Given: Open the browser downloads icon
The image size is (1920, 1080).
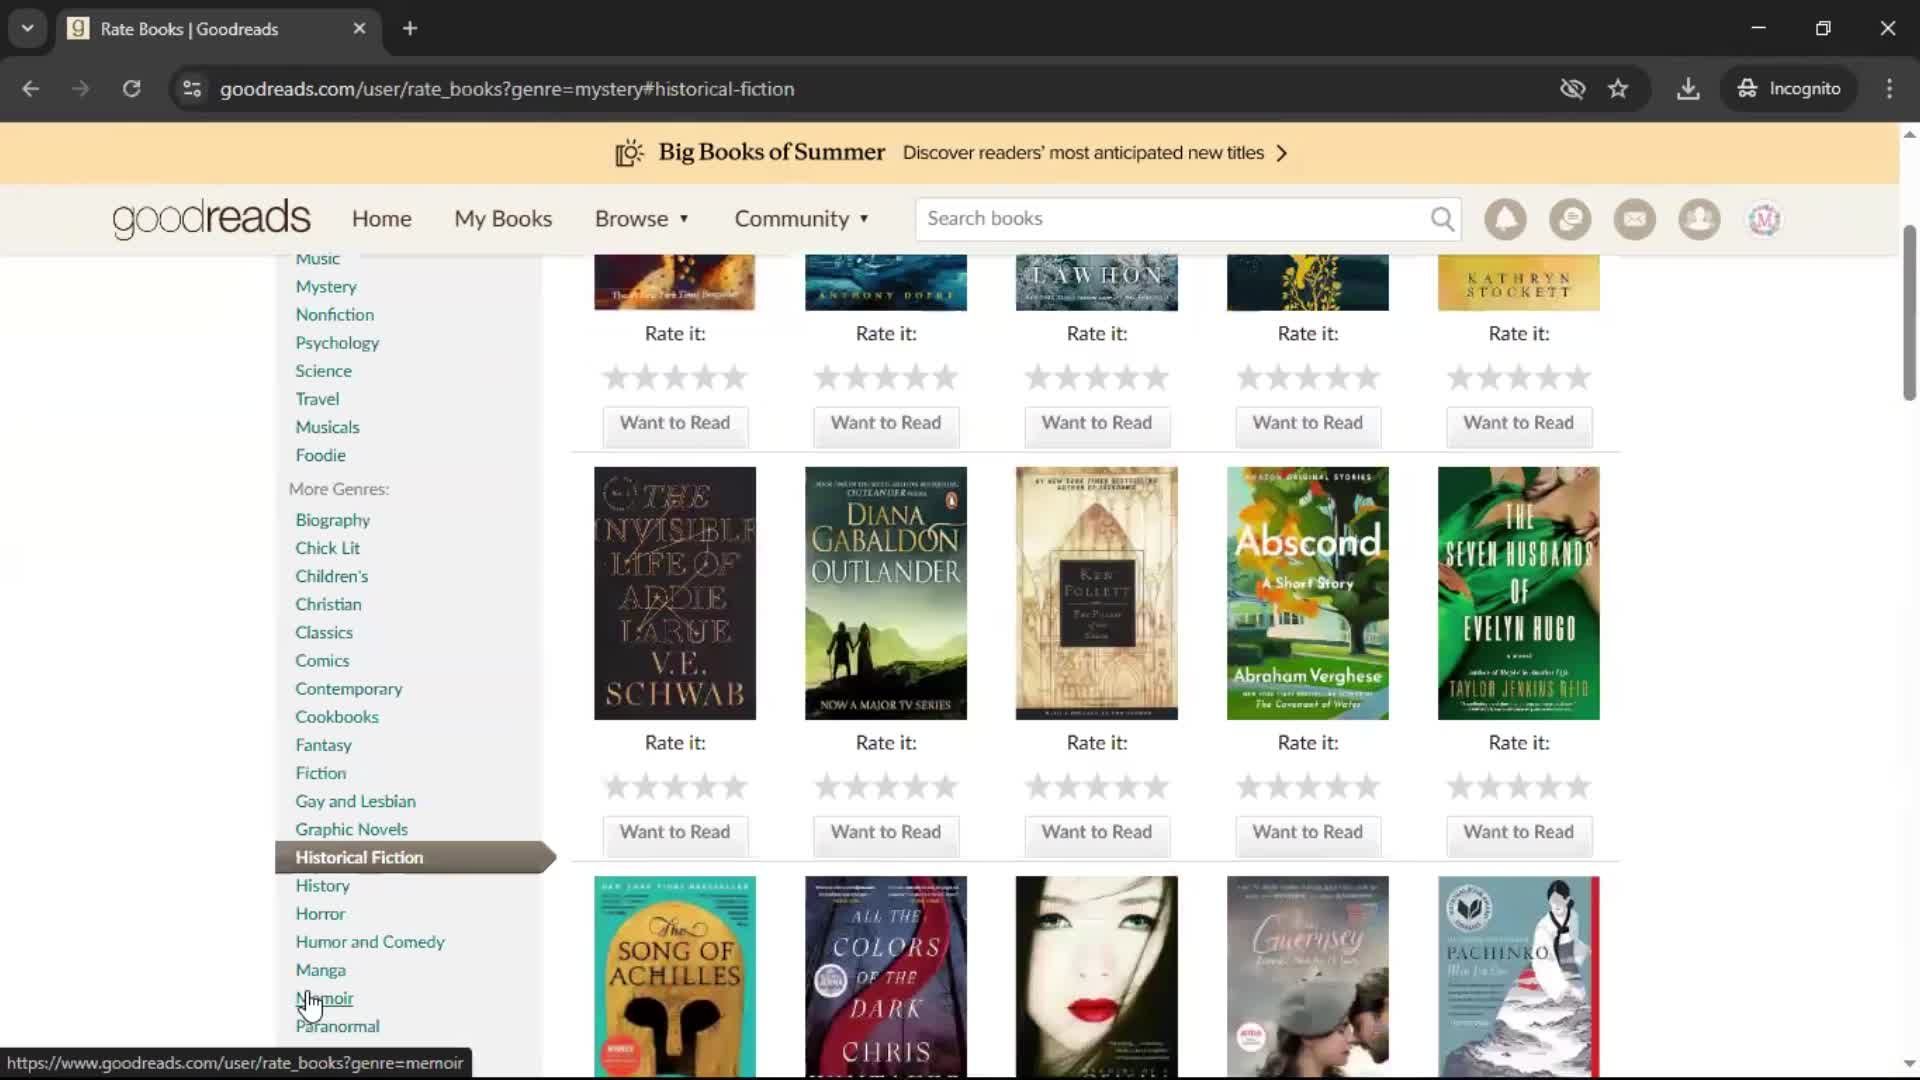Looking at the screenshot, I should click(1688, 89).
